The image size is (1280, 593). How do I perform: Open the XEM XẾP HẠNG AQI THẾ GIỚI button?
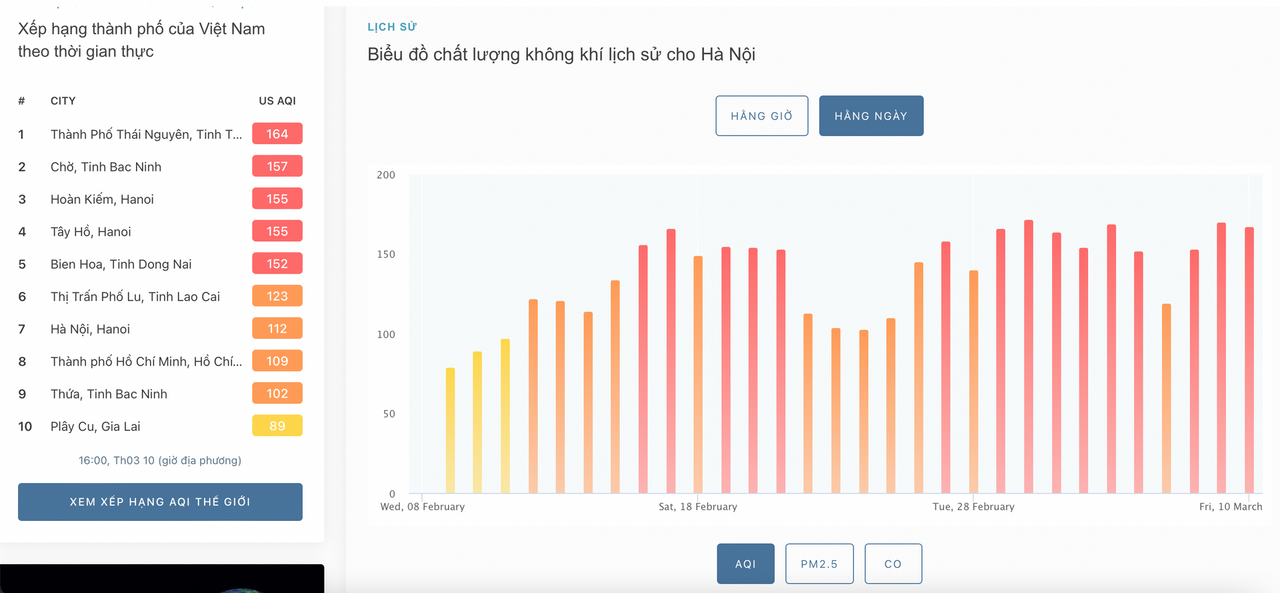160,502
